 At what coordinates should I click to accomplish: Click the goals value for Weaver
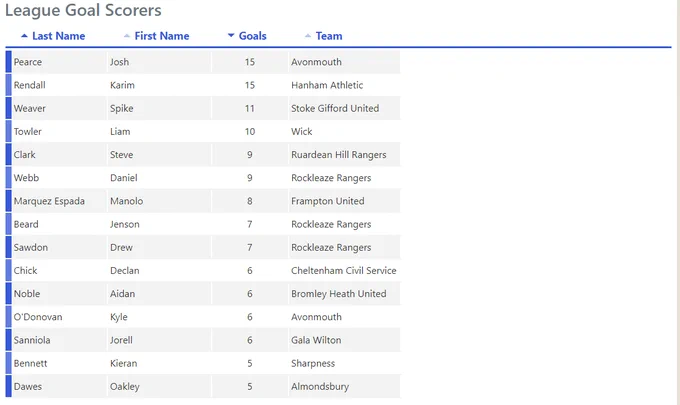(249, 108)
